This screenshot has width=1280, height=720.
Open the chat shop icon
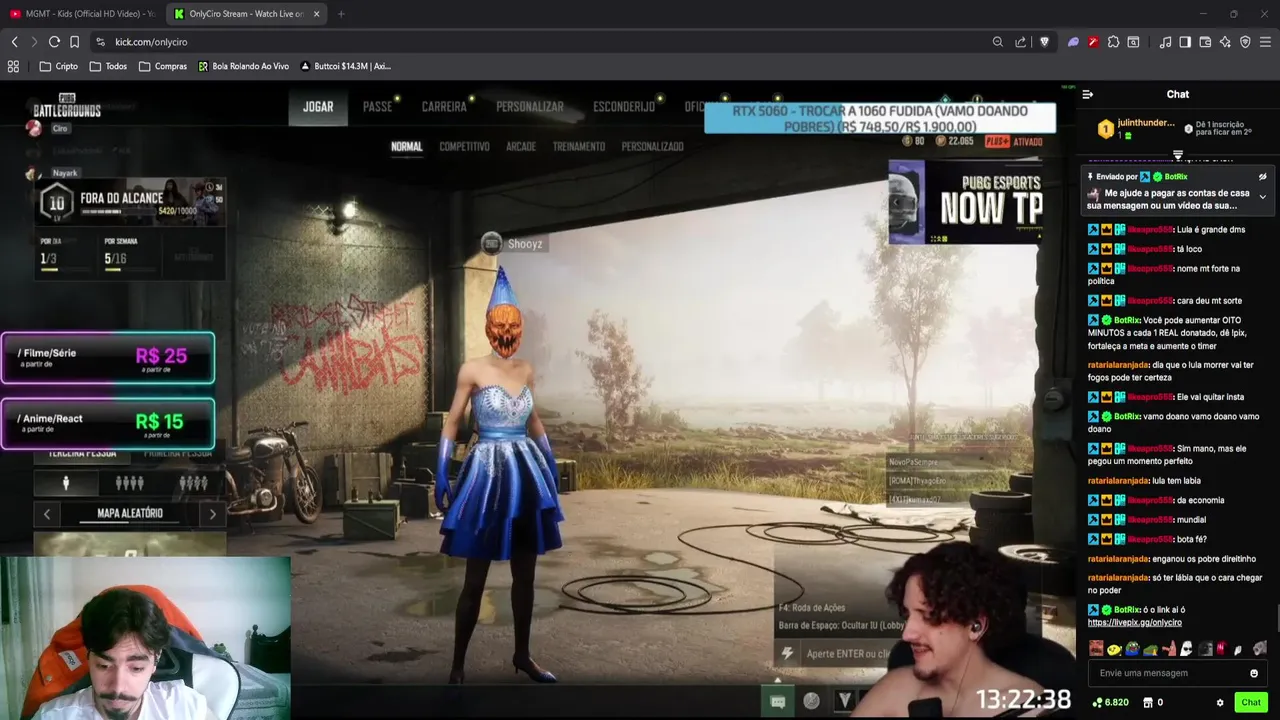1148,703
